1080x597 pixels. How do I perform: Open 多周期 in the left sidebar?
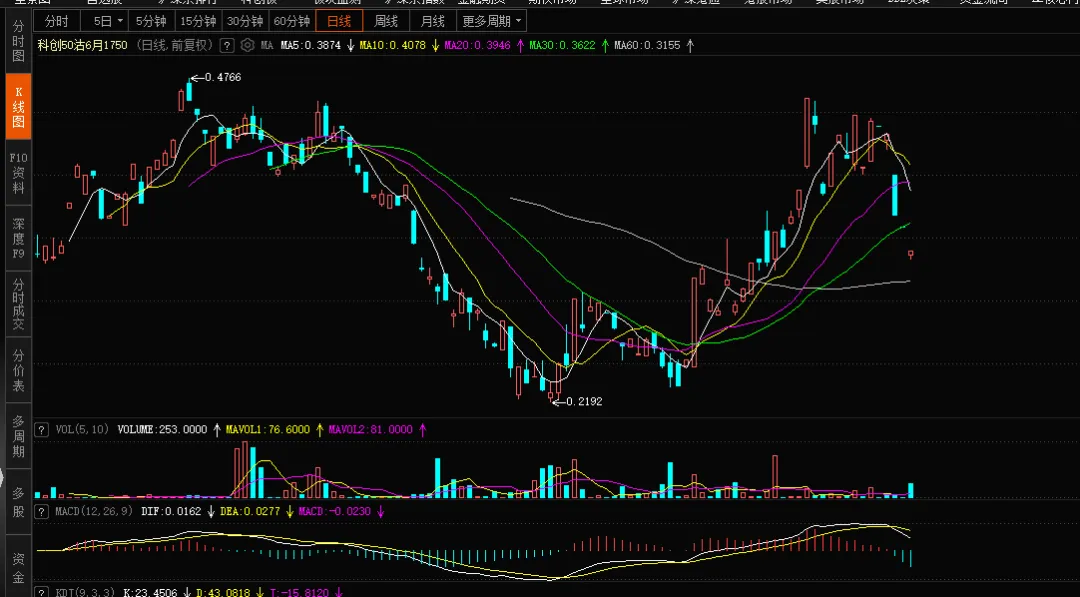[19, 437]
